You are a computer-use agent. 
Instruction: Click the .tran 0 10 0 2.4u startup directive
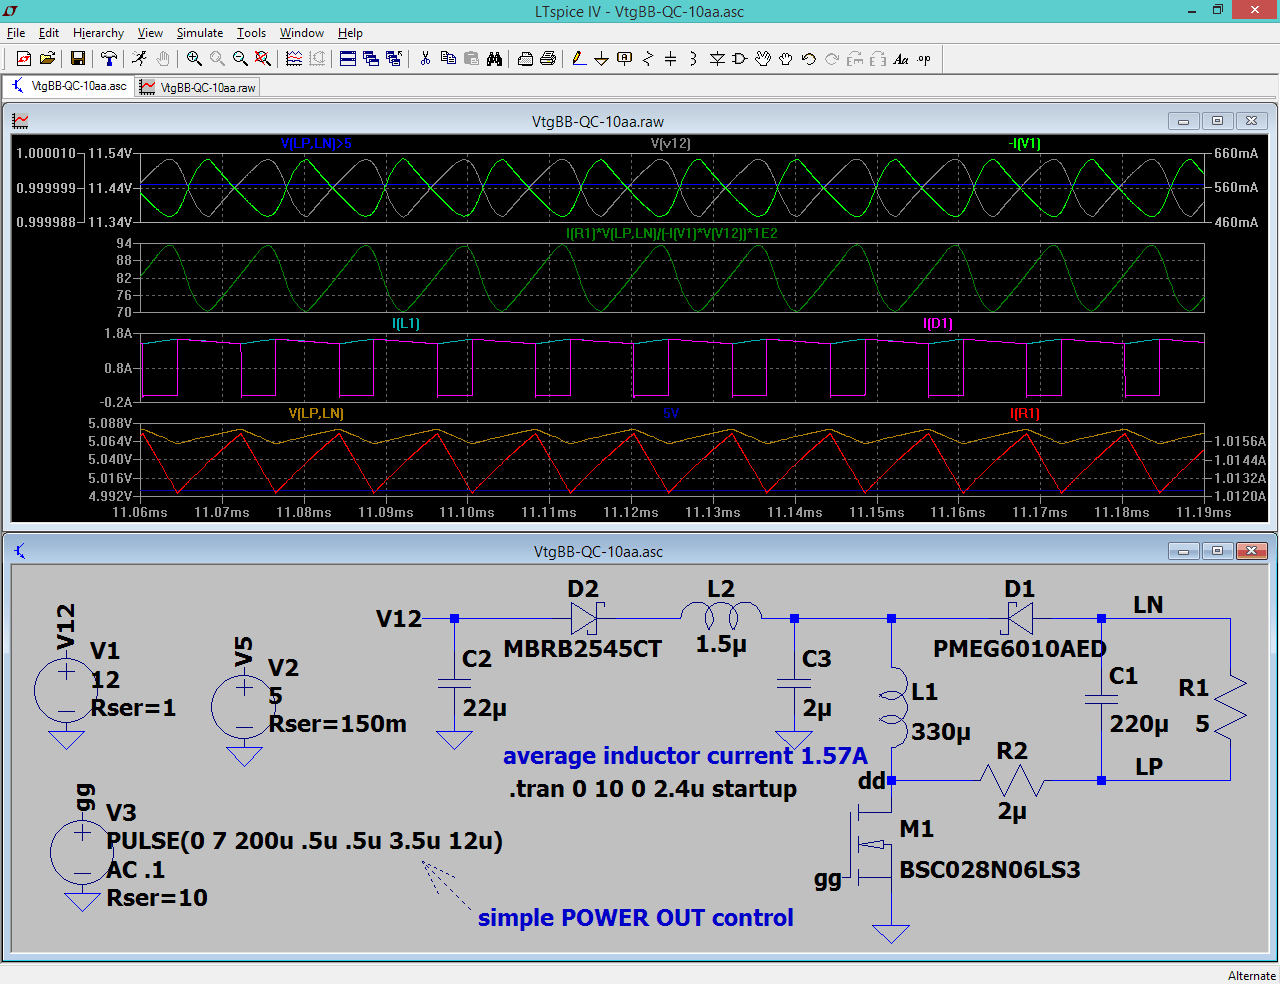click(x=653, y=789)
